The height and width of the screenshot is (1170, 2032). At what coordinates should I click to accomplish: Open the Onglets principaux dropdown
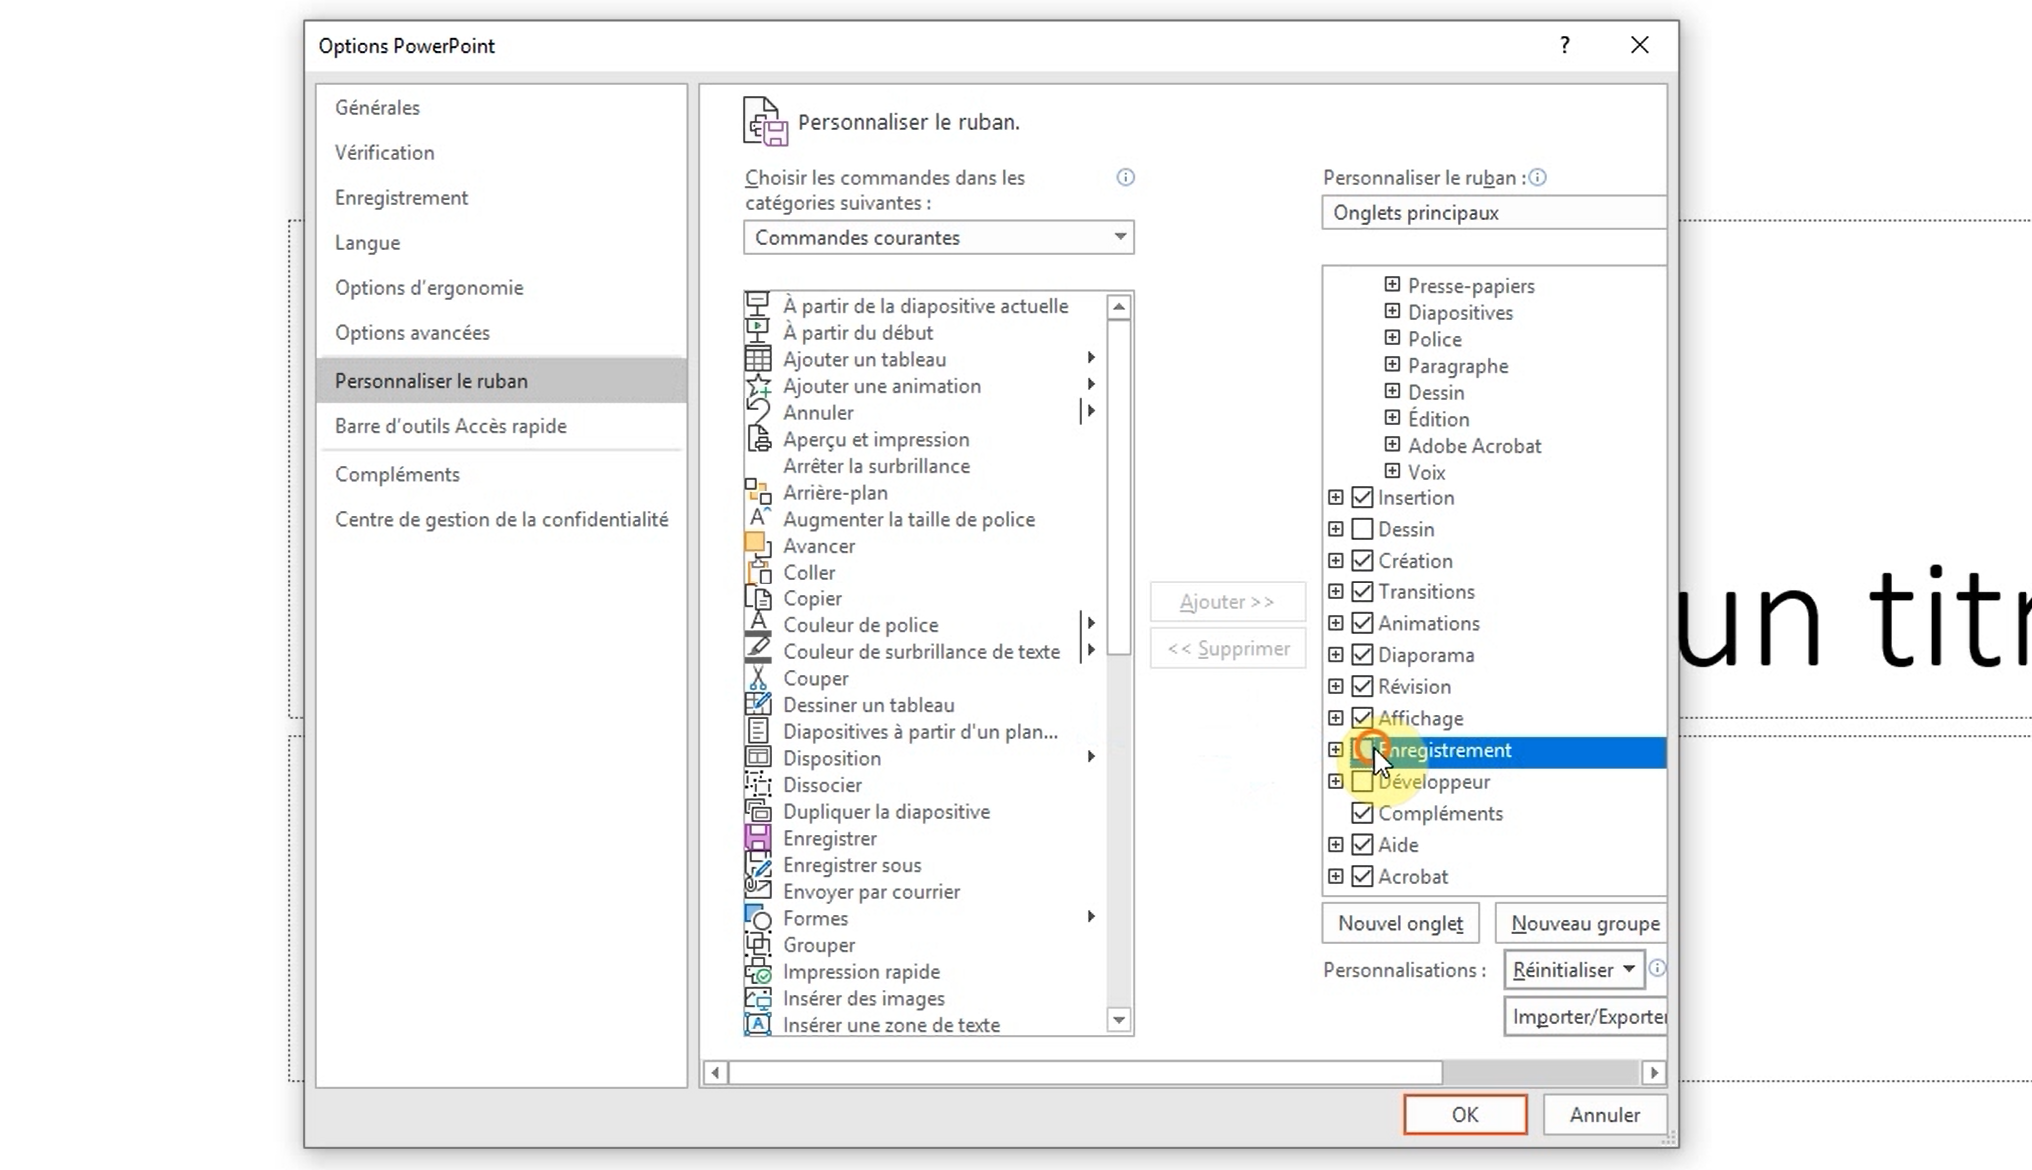1494,212
